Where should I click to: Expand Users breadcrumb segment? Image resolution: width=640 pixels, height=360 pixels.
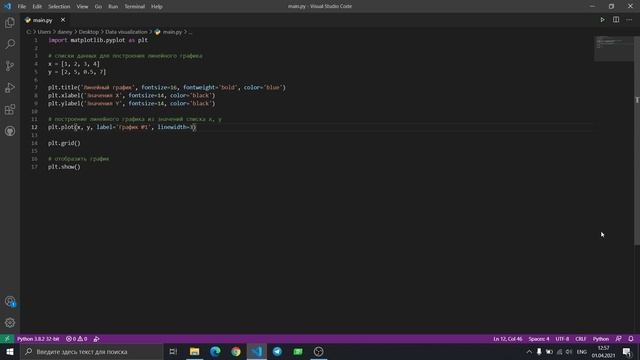[44, 32]
